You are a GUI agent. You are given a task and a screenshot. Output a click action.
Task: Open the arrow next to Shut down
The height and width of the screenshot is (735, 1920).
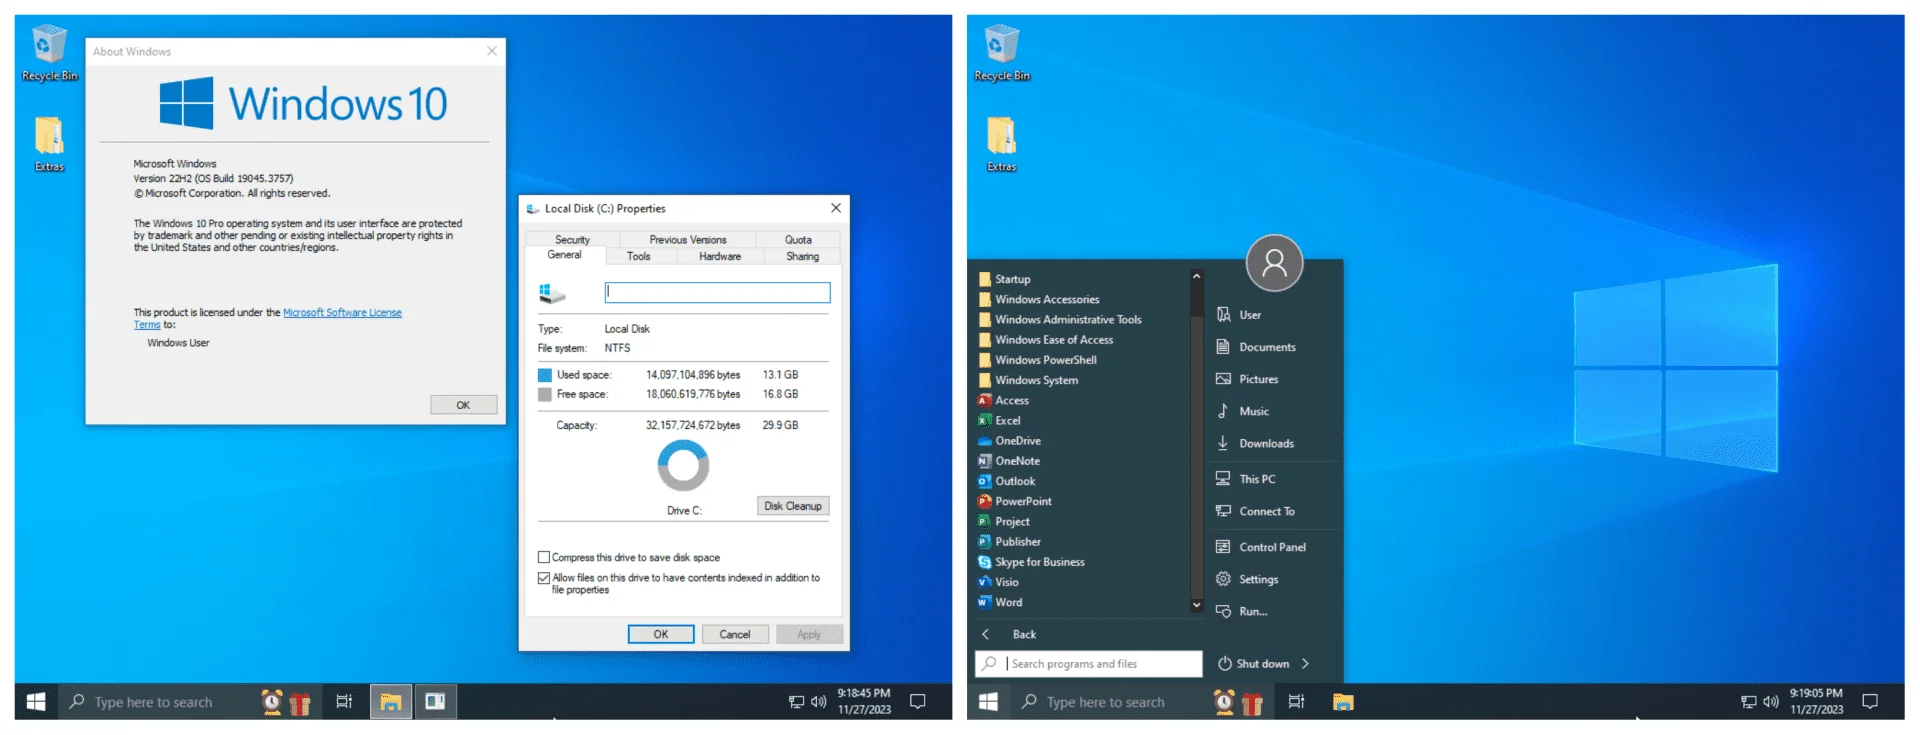(1305, 663)
